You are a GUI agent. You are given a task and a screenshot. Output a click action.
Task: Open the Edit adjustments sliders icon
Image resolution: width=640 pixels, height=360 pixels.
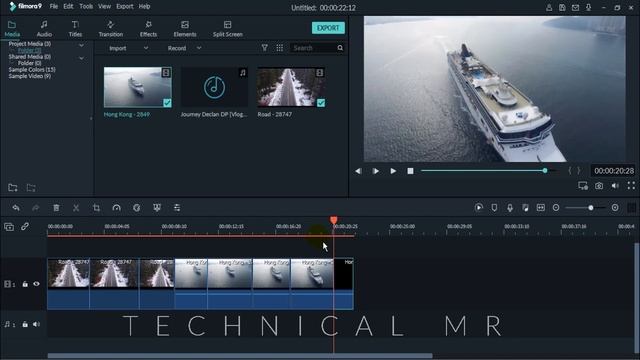[177, 208]
